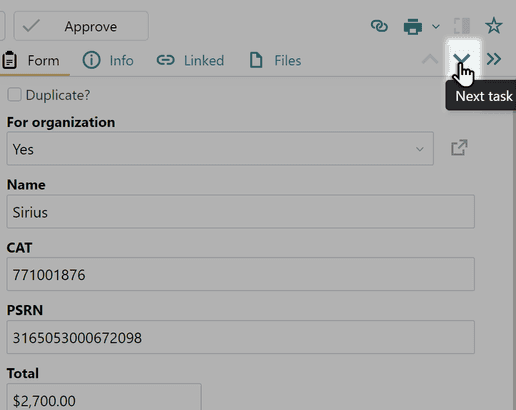
Task: Select the Form tab
Action: pyautogui.click(x=32, y=61)
